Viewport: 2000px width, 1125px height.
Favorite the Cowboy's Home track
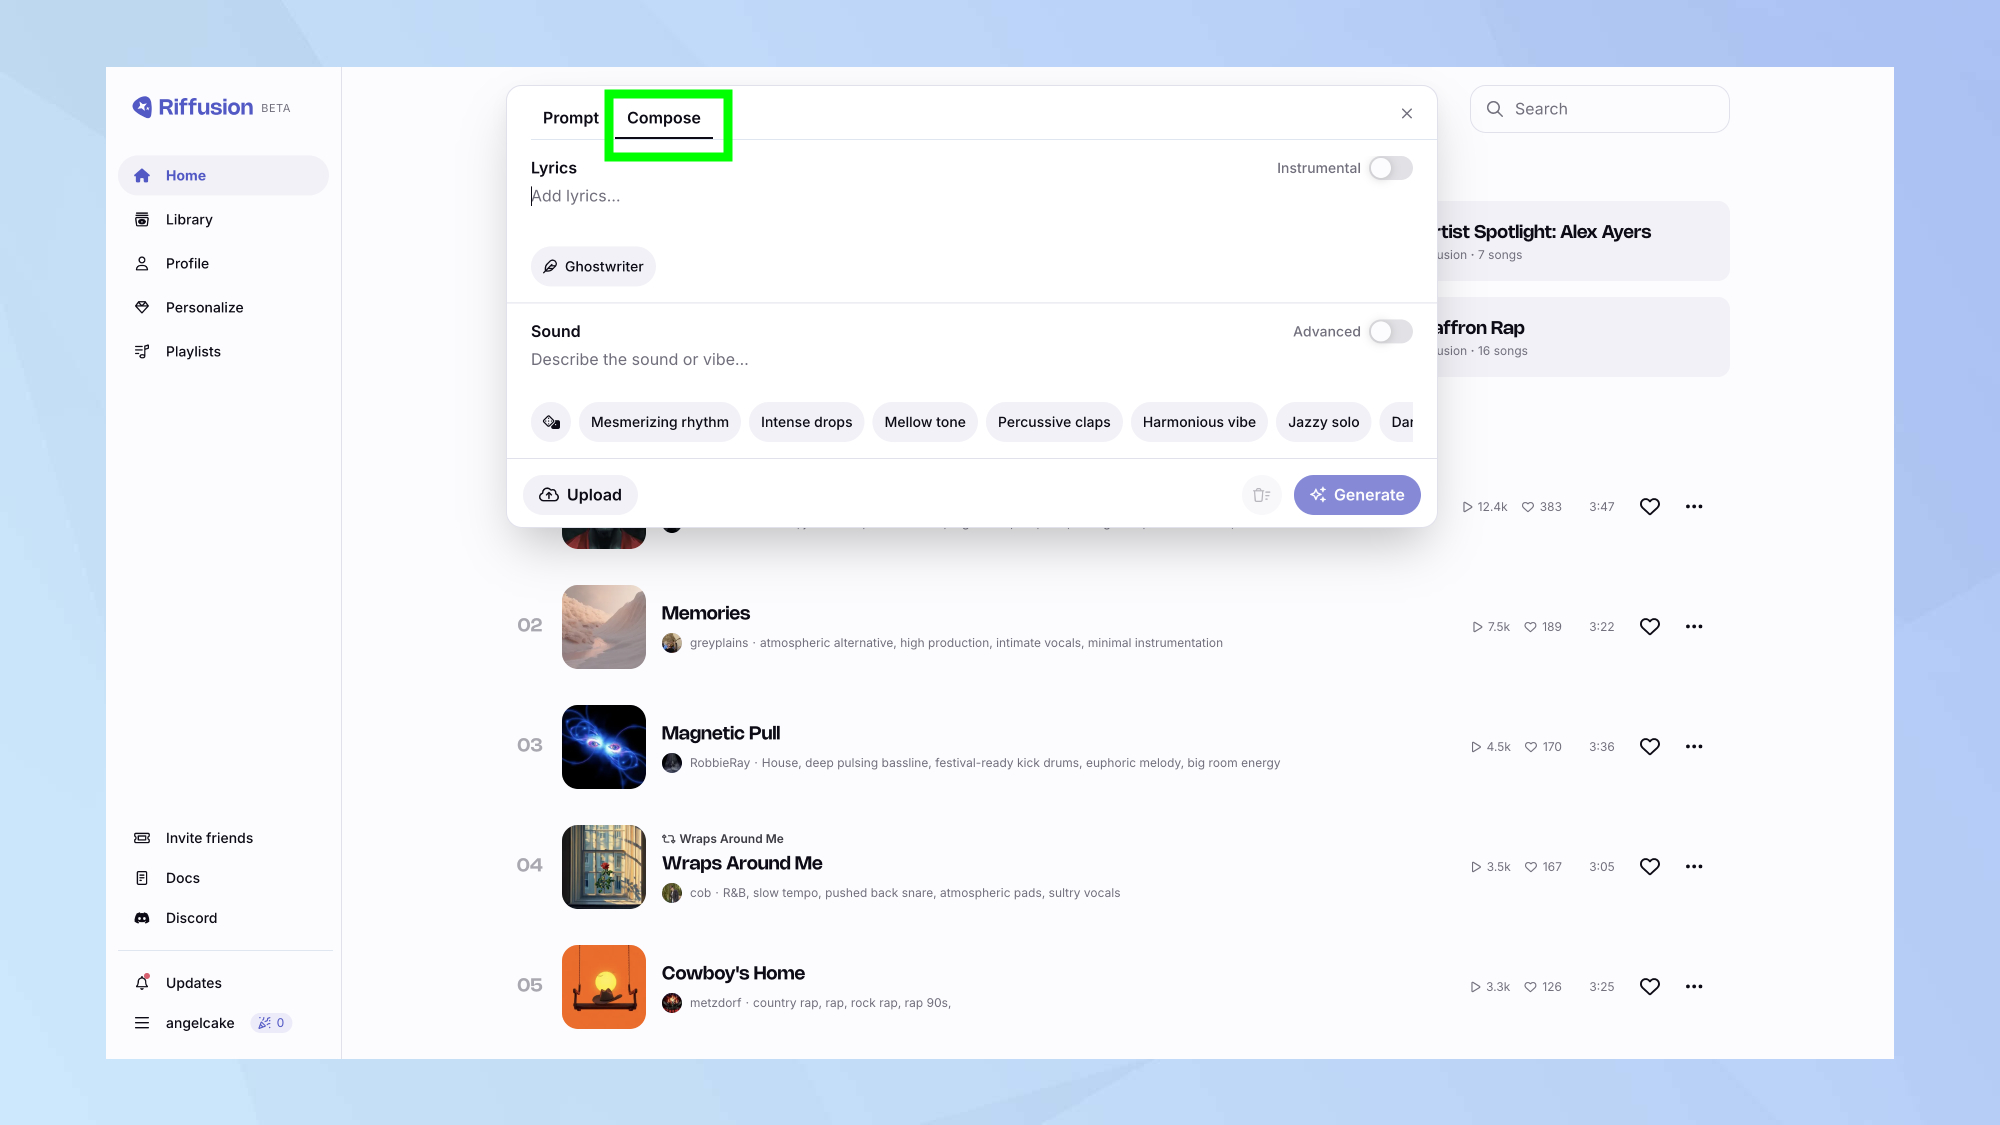1650,987
